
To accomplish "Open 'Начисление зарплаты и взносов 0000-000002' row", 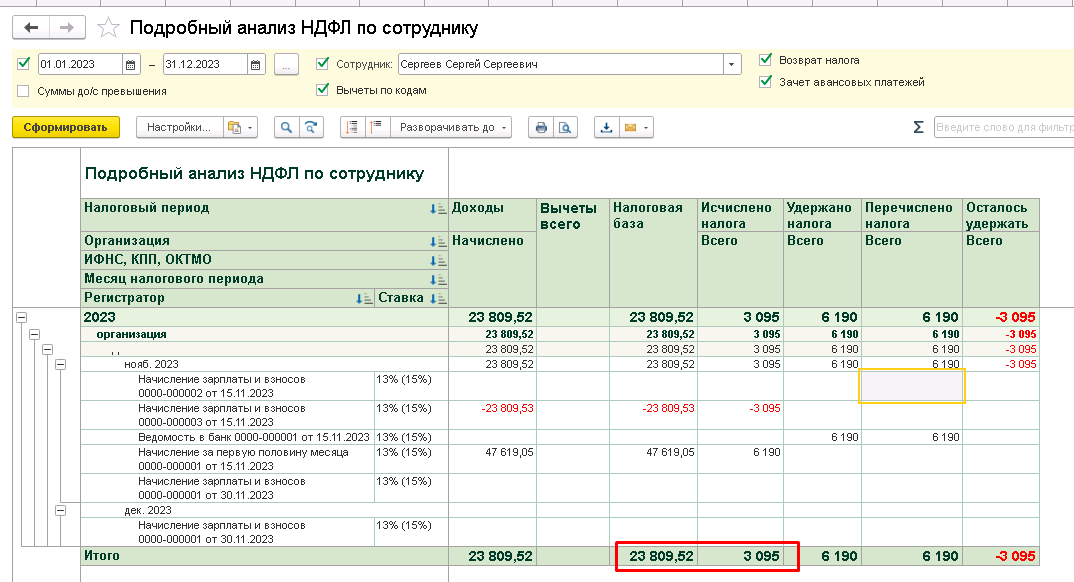I will click(x=221, y=386).
